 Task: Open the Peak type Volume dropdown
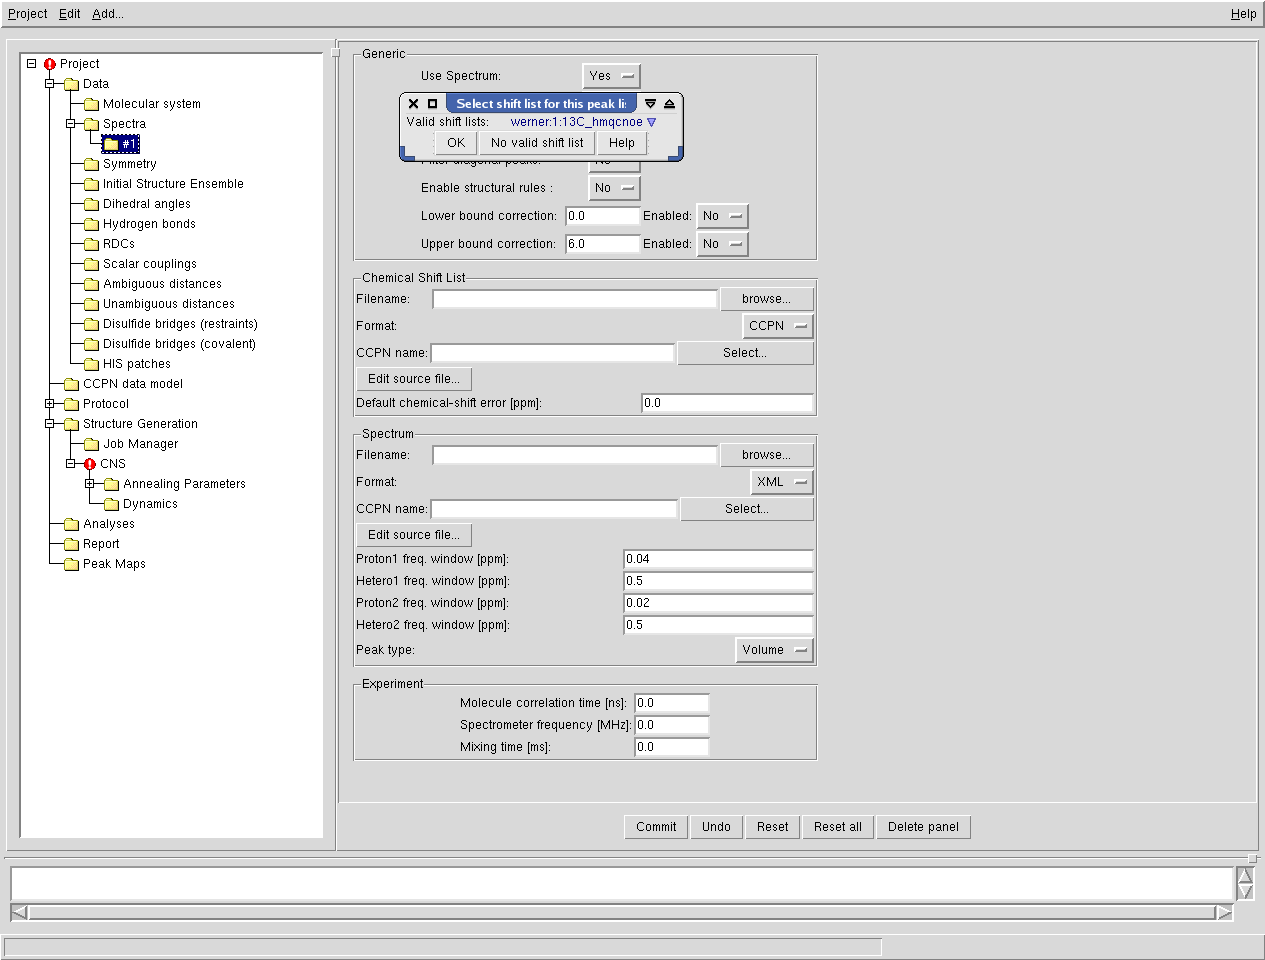[x=774, y=650]
